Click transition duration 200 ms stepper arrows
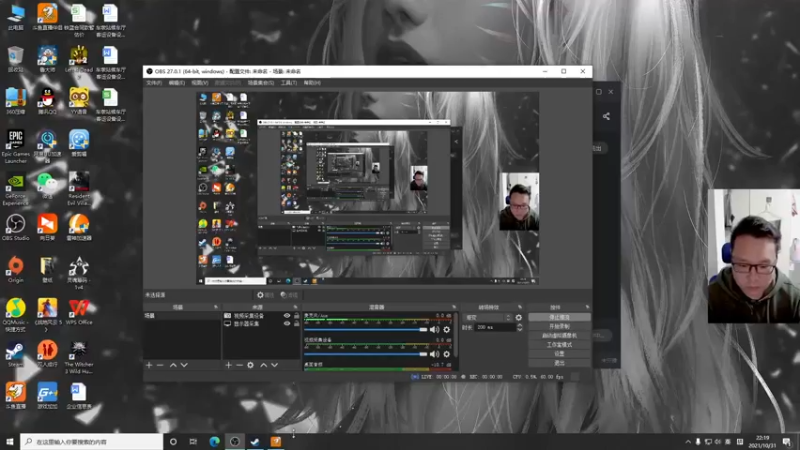This screenshot has width=800, height=450. (x=519, y=328)
